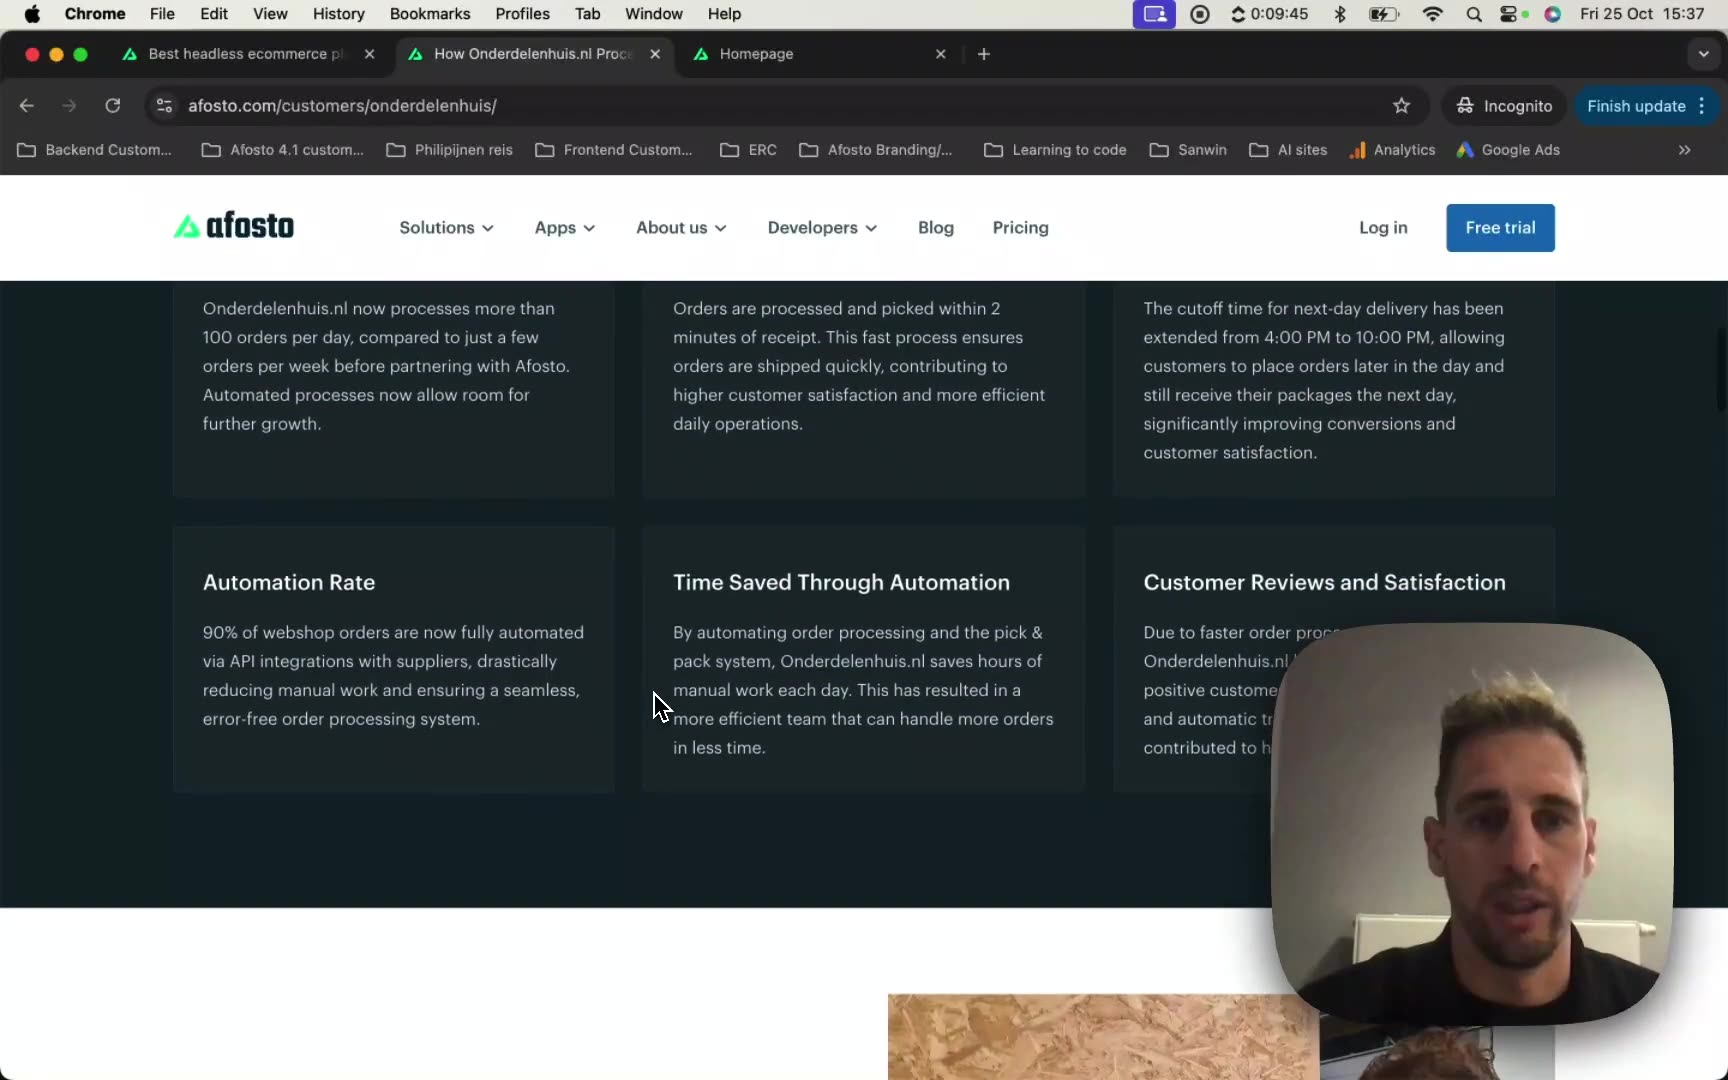Viewport: 1728px width, 1080px height.
Task: Click the site information icon in the address bar
Action: coord(163,106)
